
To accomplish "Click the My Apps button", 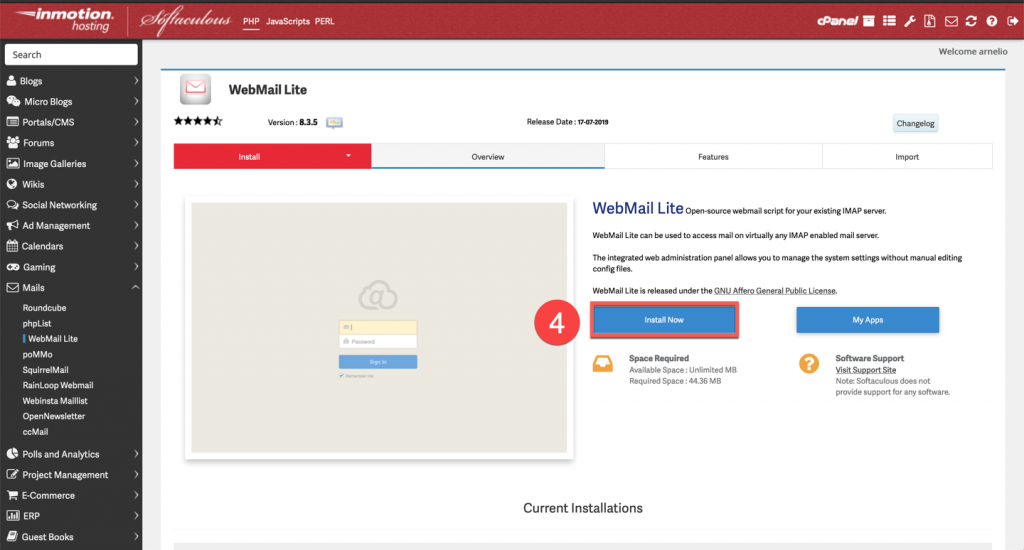I will click(x=867, y=319).
